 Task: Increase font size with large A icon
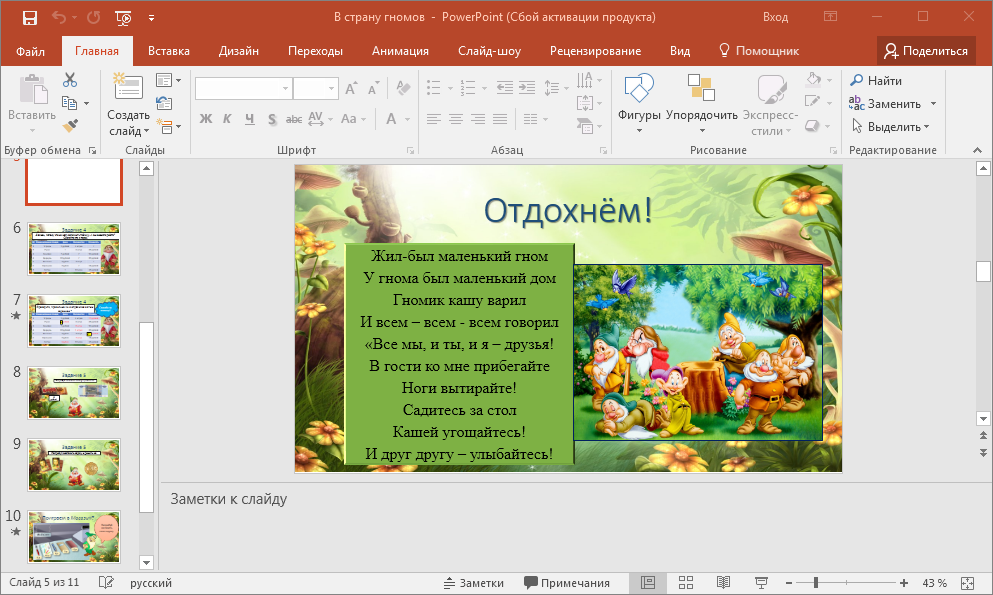coord(351,89)
